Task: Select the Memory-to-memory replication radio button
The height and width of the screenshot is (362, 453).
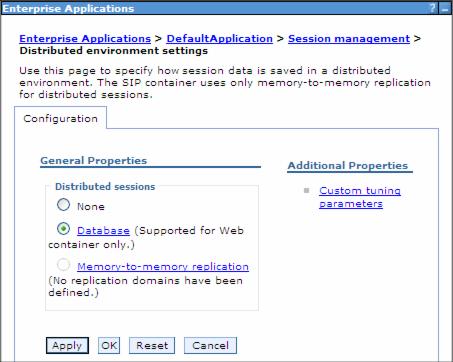Action: pos(63,265)
